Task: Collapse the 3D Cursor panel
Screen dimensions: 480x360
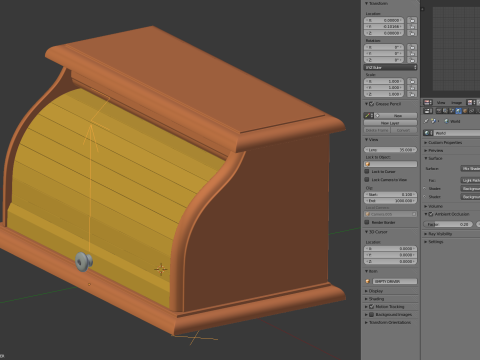Action: point(366,232)
